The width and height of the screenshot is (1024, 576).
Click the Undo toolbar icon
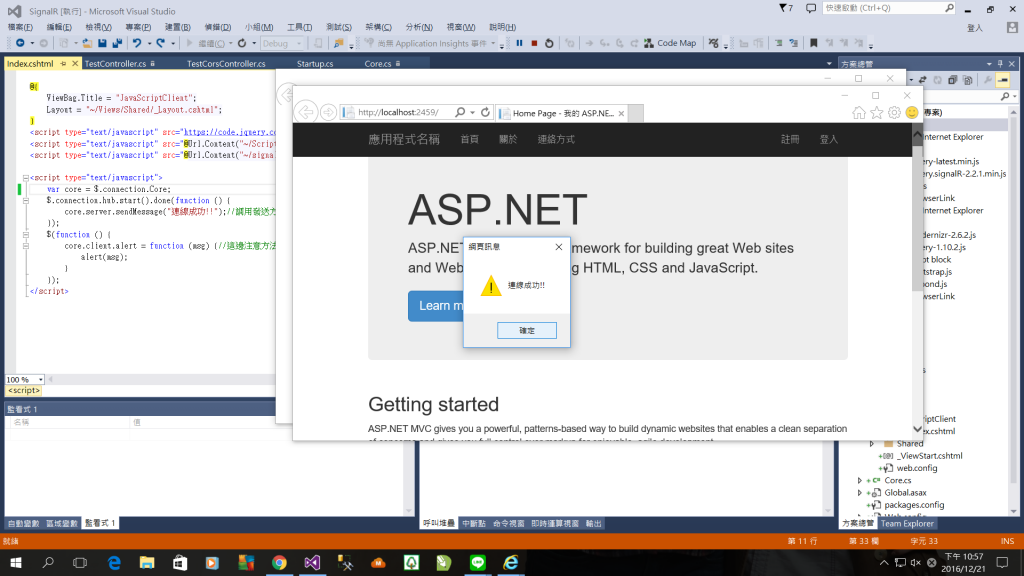[x=136, y=43]
